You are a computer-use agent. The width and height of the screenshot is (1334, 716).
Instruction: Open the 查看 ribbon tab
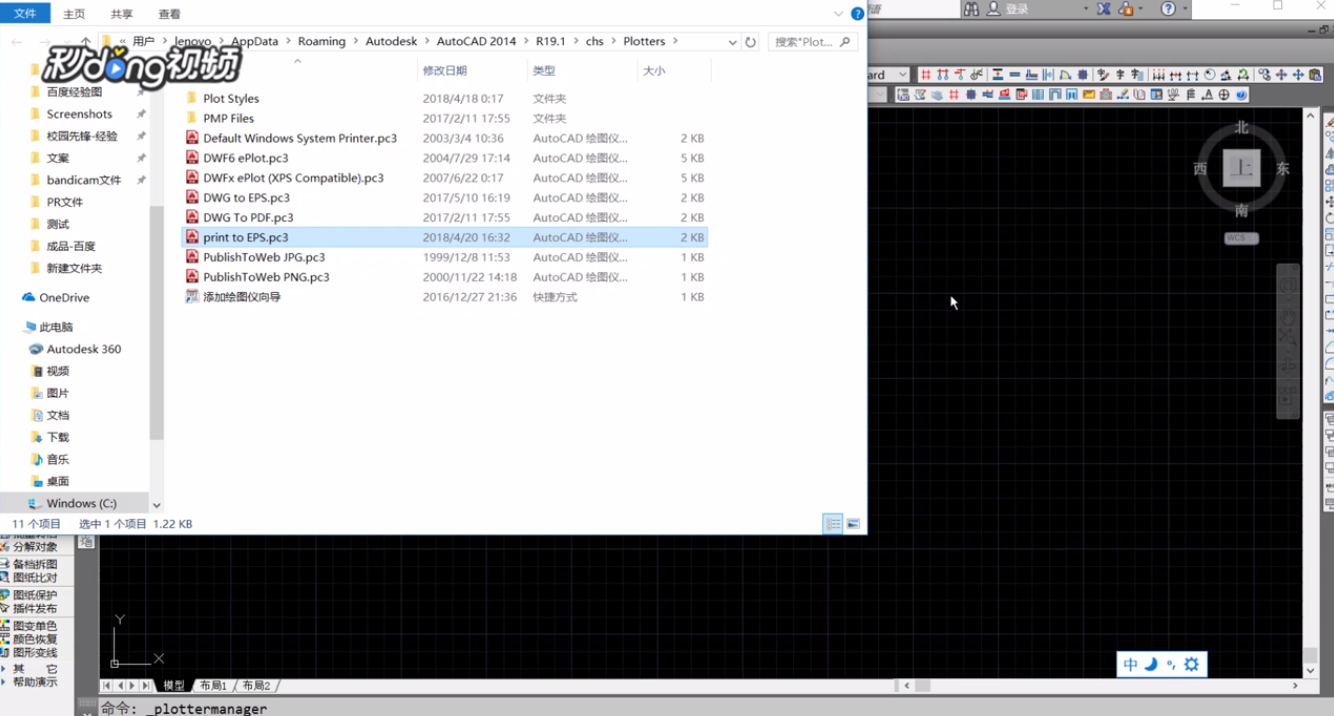pos(170,14)
